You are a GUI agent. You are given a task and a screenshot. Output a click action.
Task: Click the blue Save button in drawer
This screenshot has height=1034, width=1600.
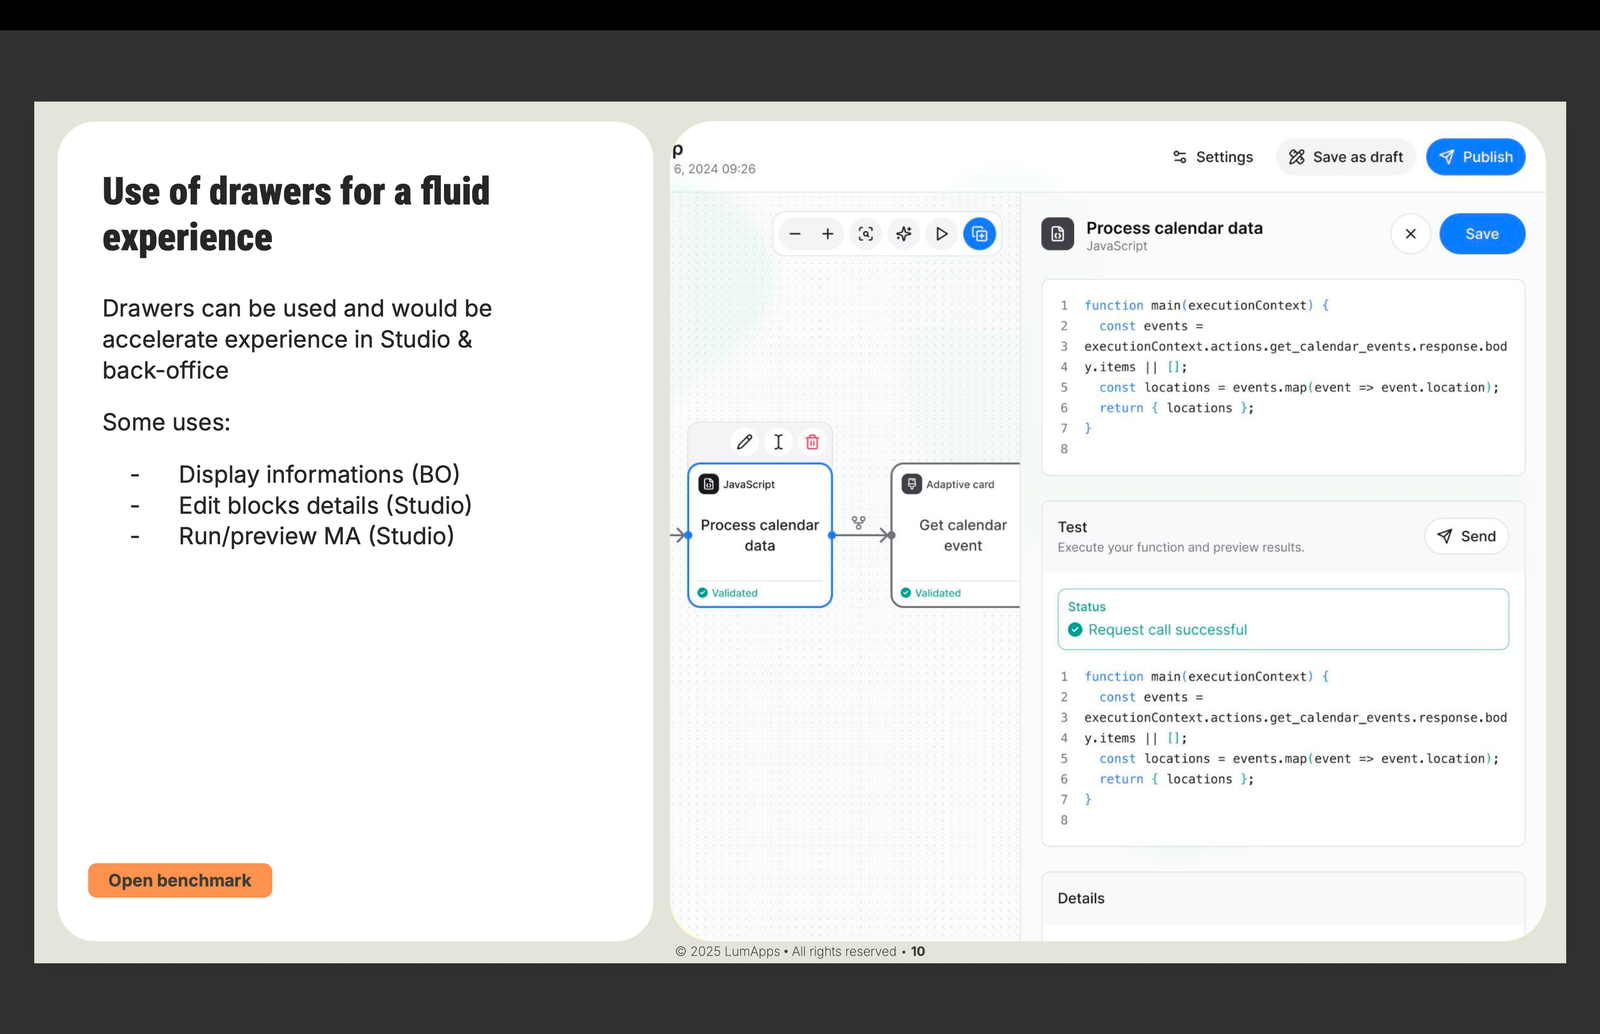click(x=1482, y=234)
